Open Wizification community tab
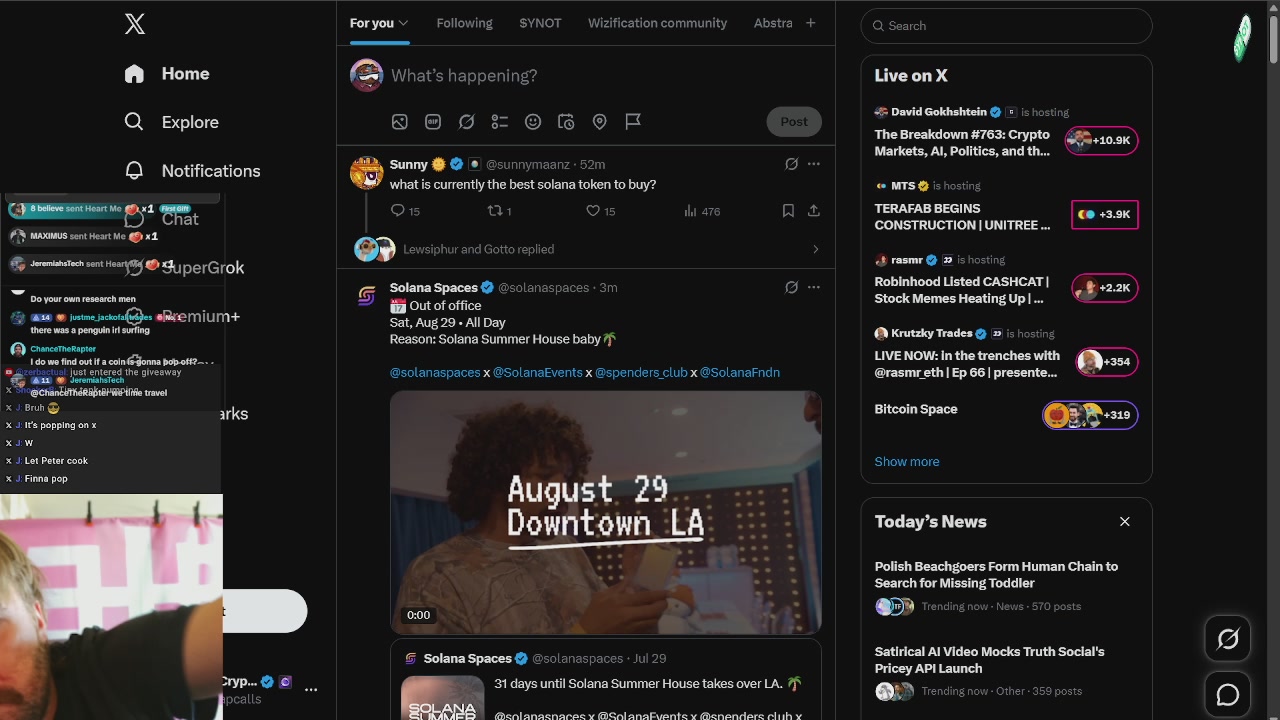Viewport: 1280px width, 720px height. 657,23
